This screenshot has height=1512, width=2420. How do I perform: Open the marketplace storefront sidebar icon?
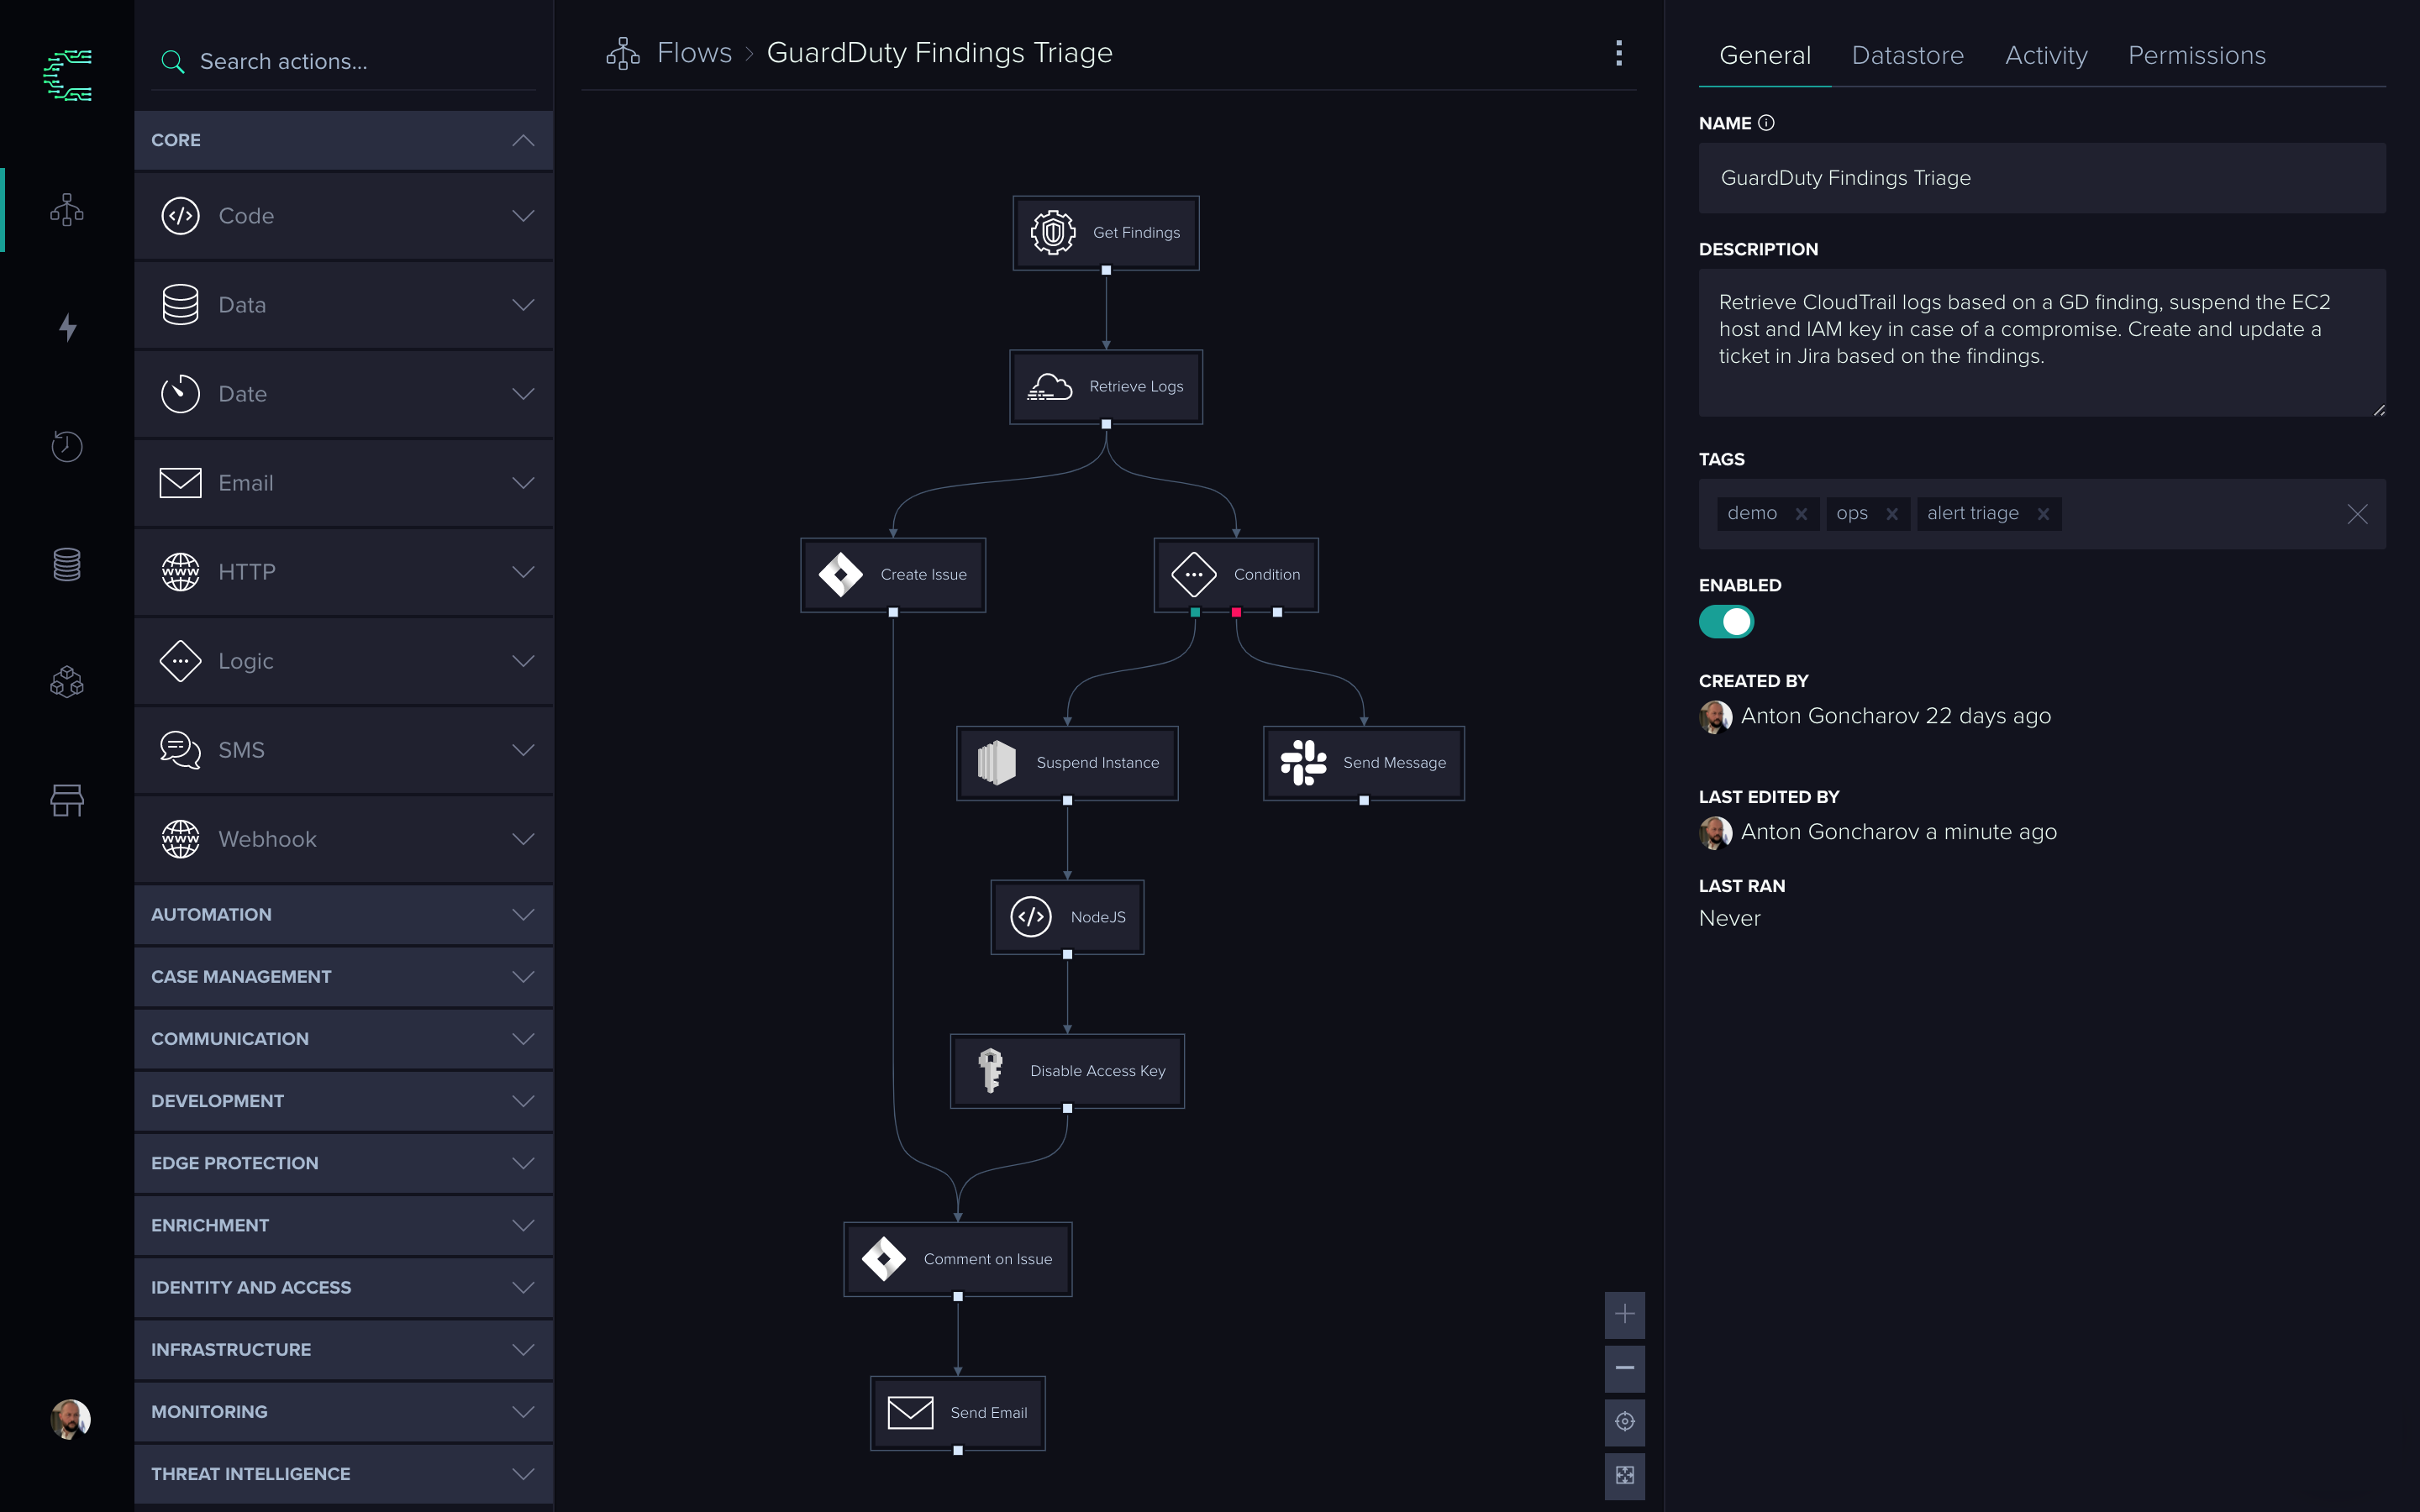(67, 800)
